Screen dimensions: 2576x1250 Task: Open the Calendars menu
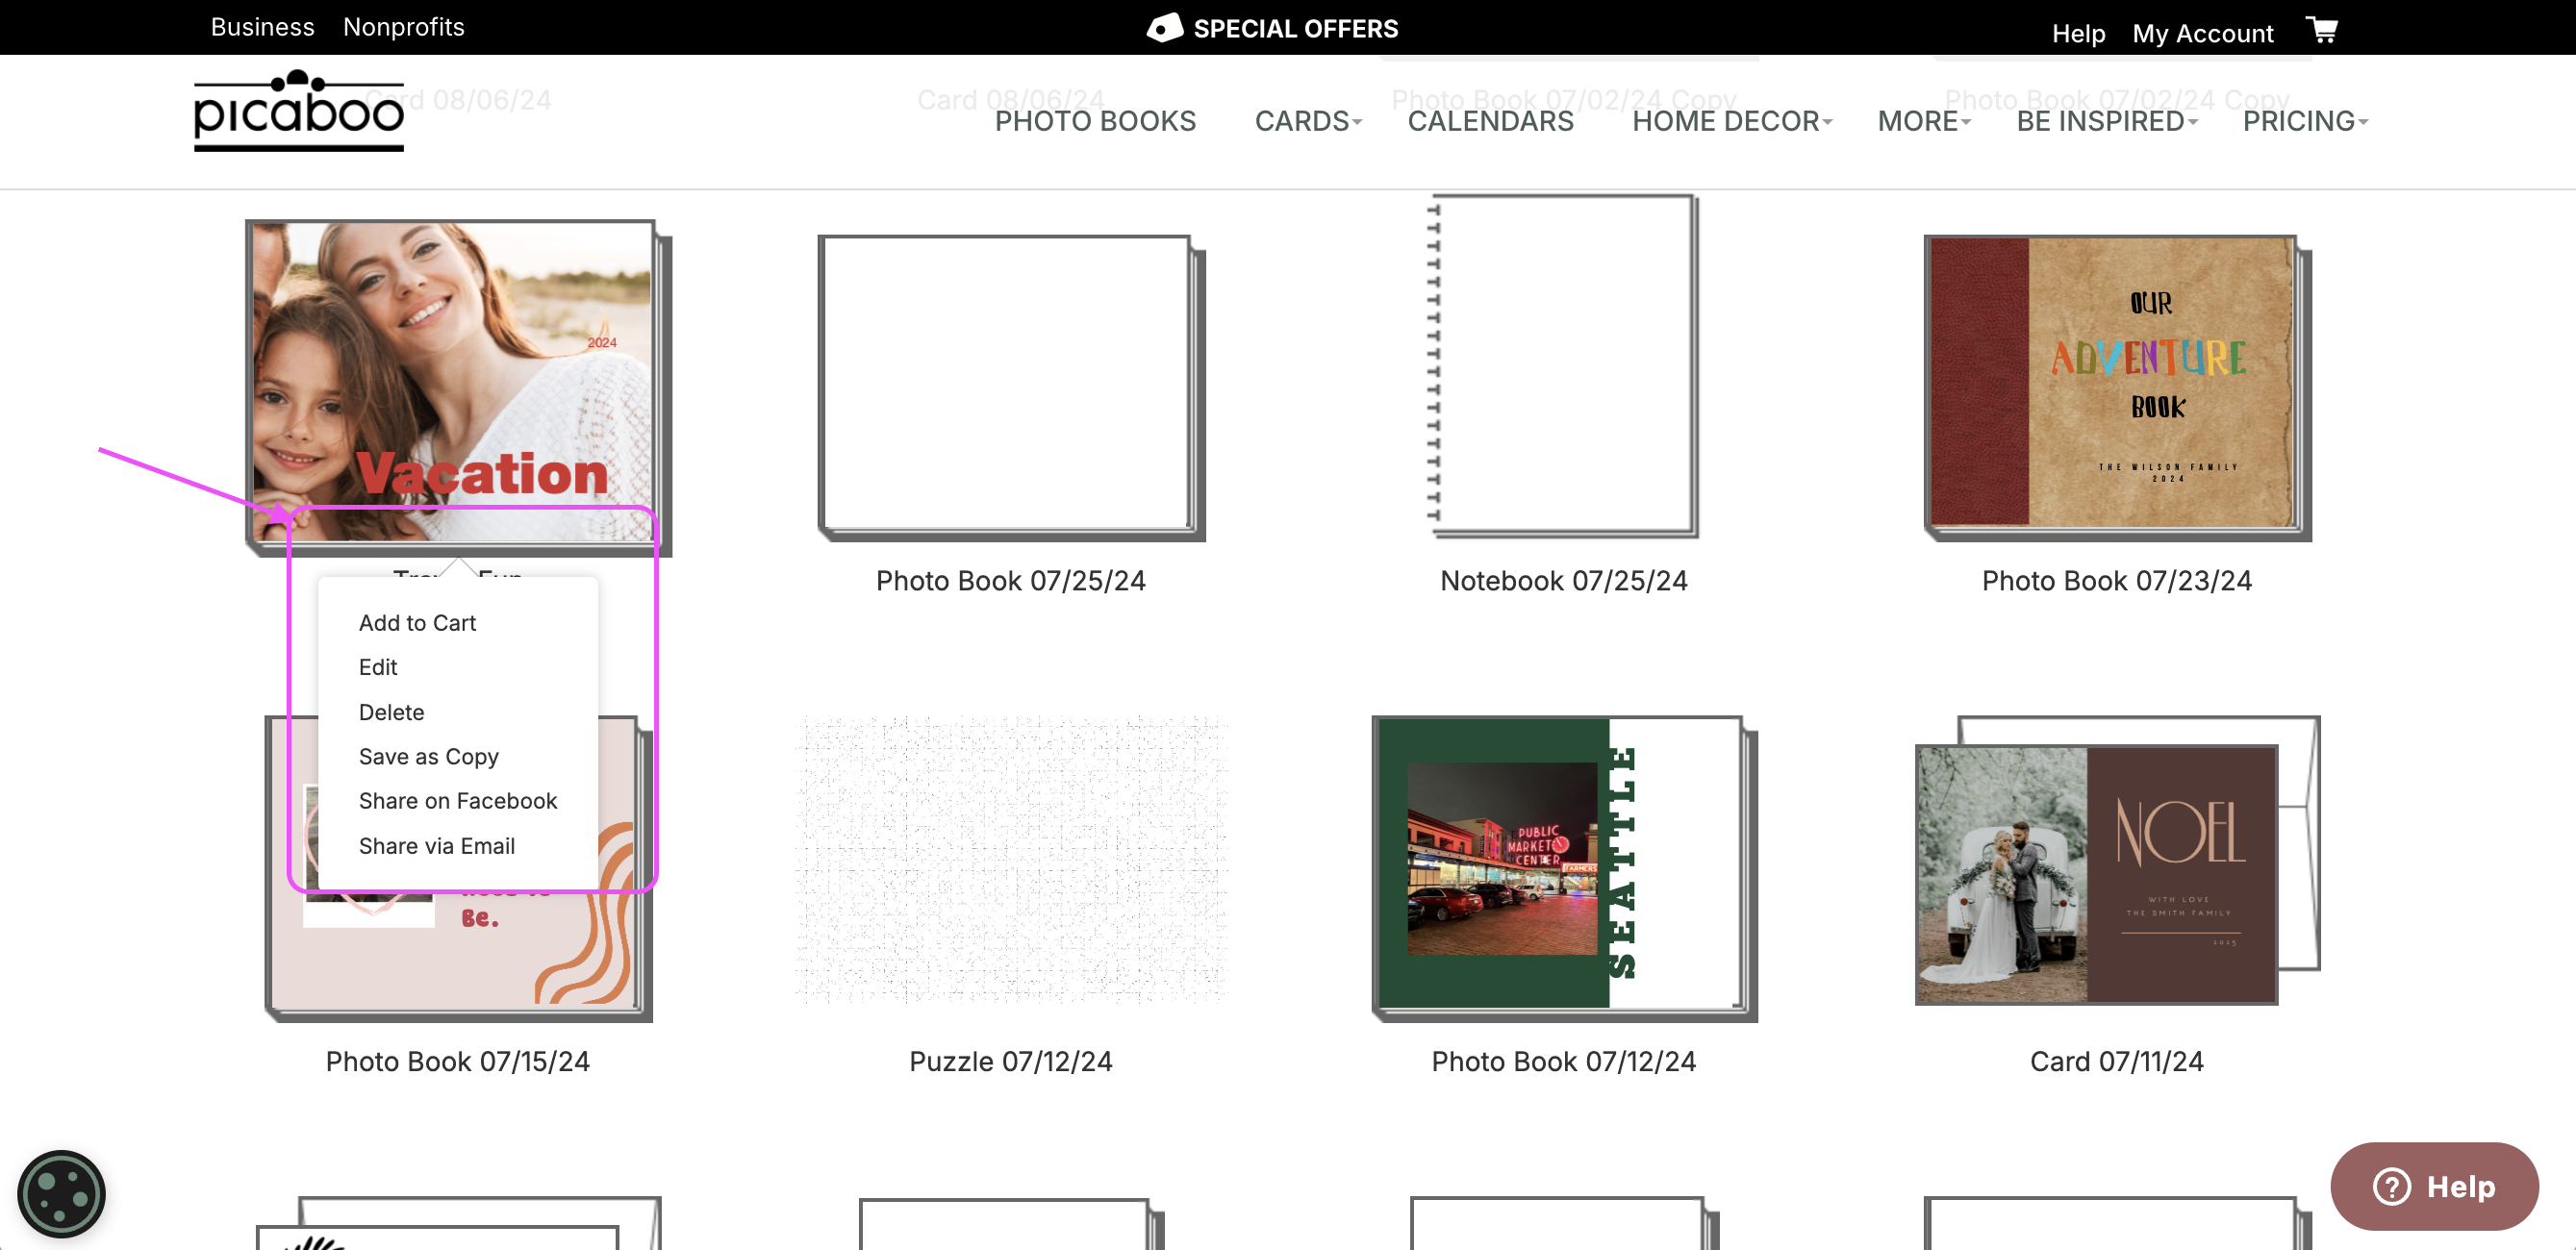(1490, 121)
